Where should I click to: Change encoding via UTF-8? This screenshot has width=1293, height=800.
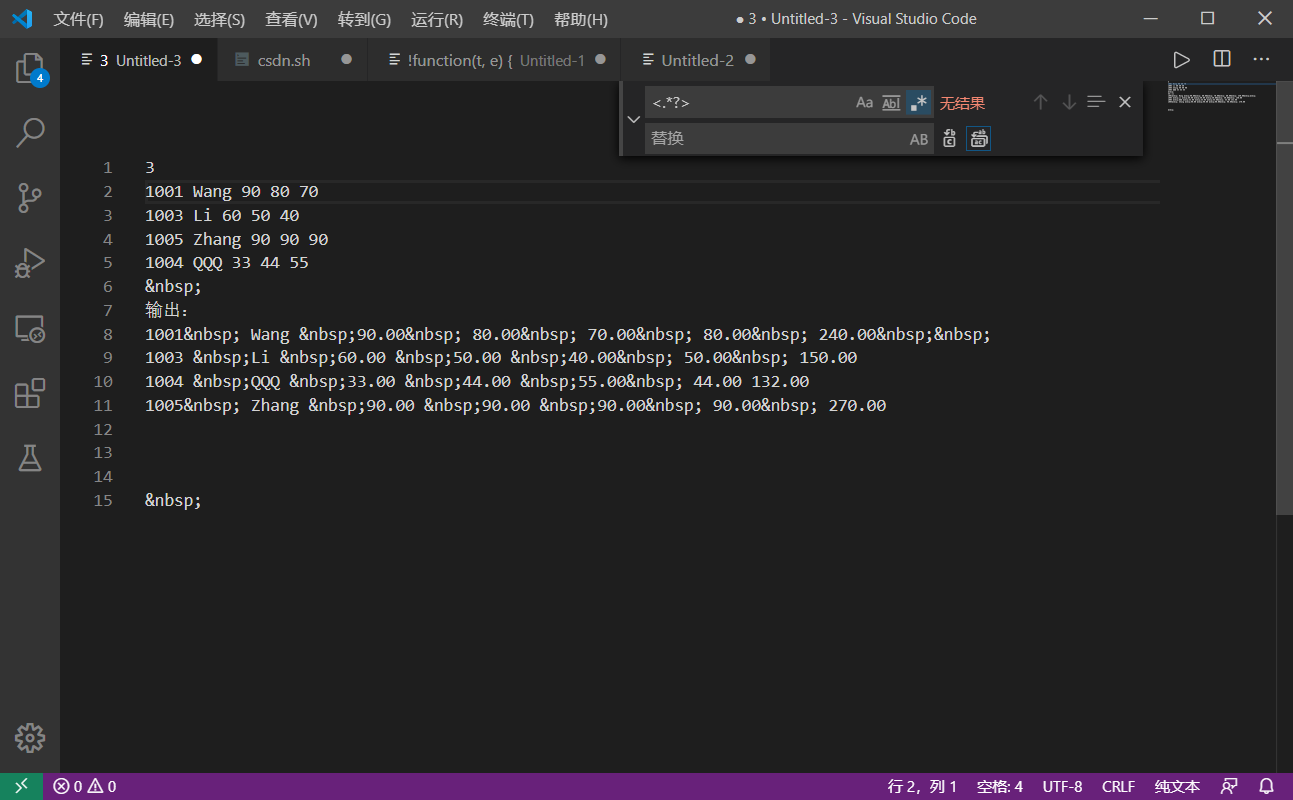(1062, 786)
